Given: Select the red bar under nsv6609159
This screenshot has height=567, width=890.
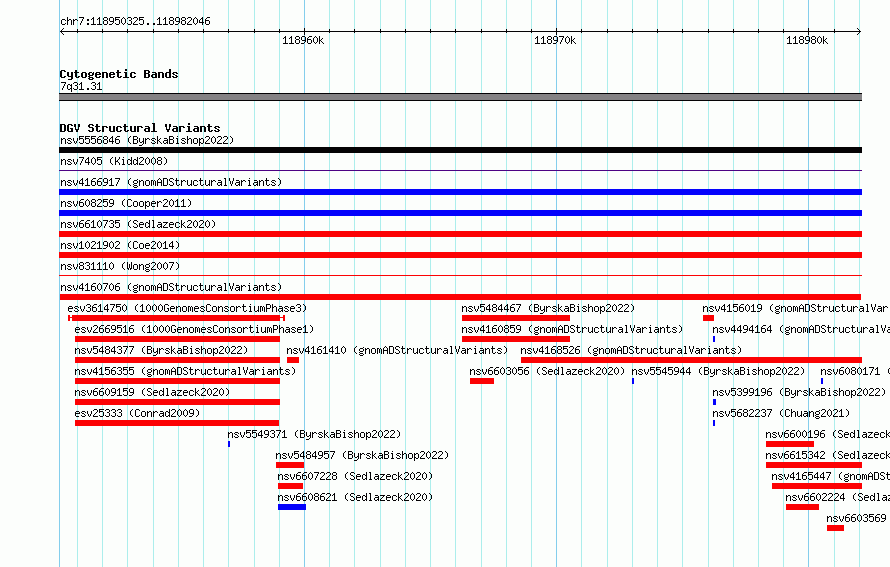Looking at the screenshot, I should 177,402.
